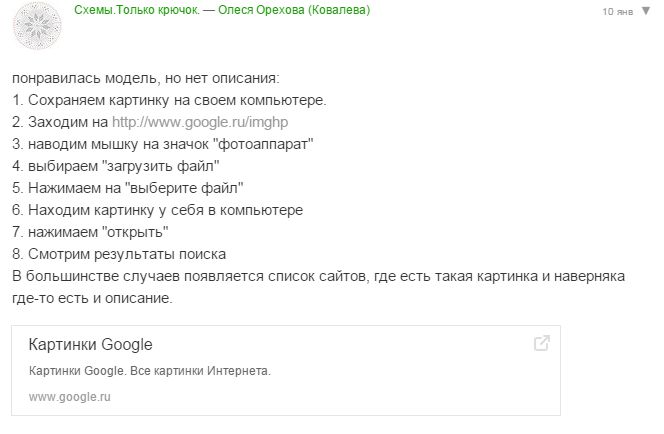Open the Схемы.Только крючок. group link
664x434 pixels.
[137, 10]
